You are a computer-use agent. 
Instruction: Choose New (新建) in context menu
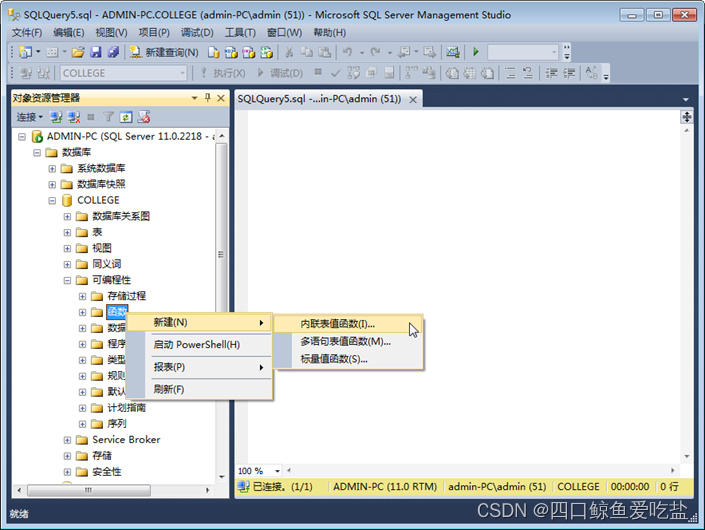tap(200, 322)
